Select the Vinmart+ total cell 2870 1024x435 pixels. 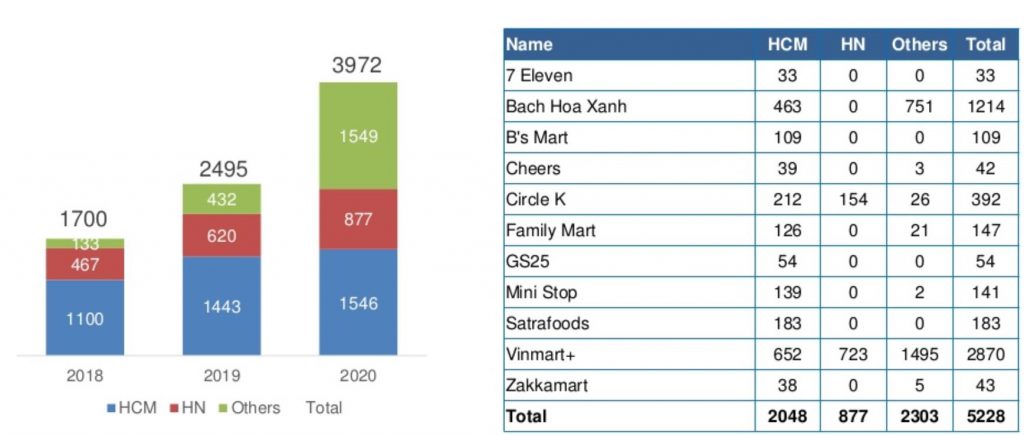coord(987,354)
